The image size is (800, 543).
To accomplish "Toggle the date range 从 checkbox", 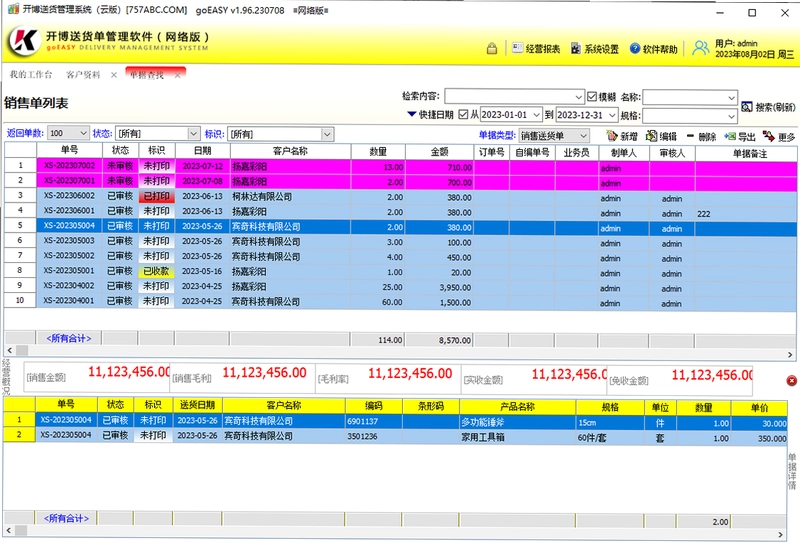I will (x=463, y=114).
